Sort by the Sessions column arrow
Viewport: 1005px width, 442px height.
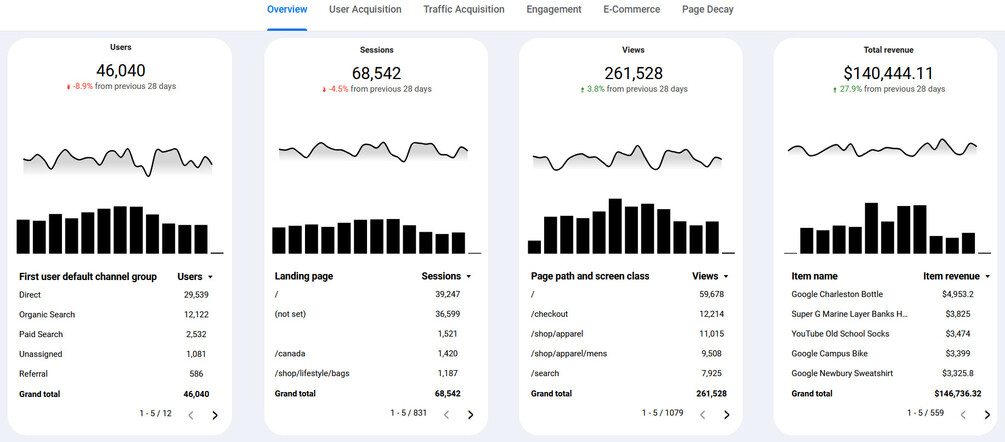coord(469,277)
